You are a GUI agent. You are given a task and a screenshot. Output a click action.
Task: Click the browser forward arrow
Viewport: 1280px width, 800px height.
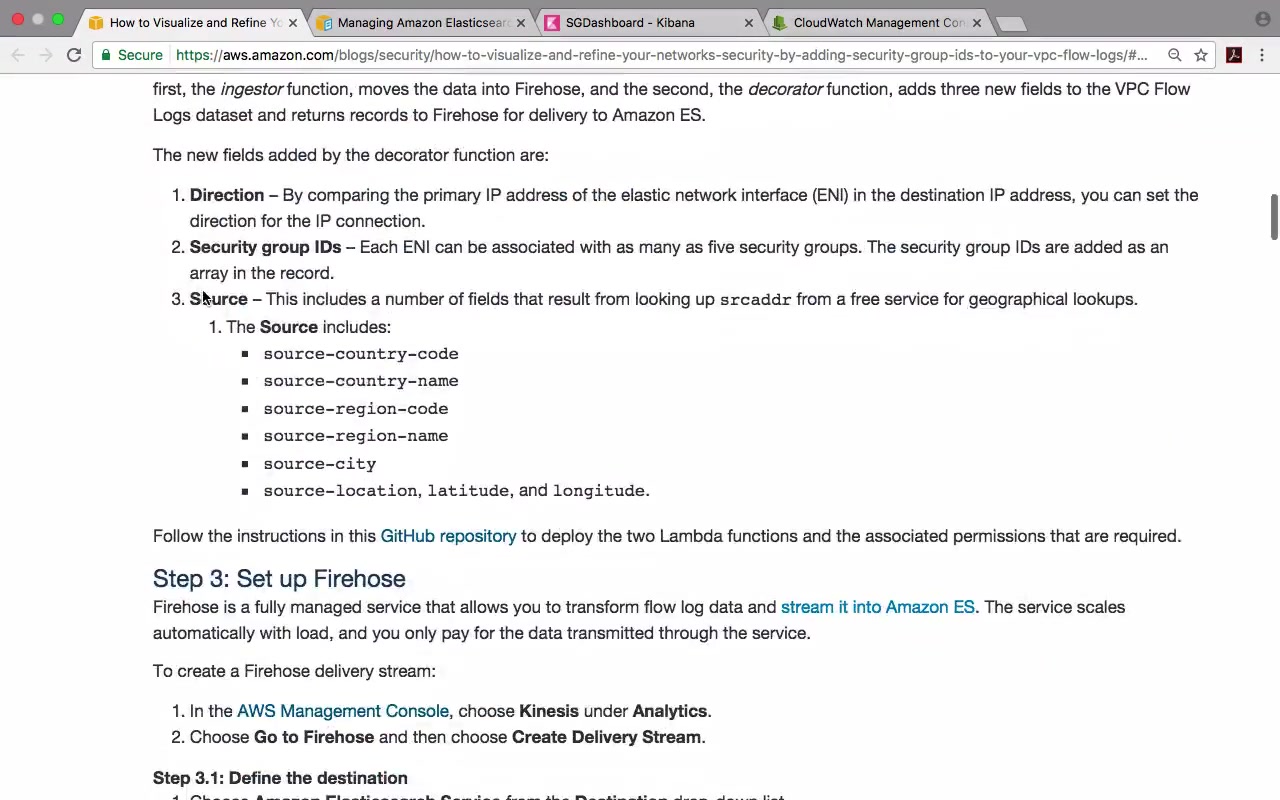tap(46, 55)
